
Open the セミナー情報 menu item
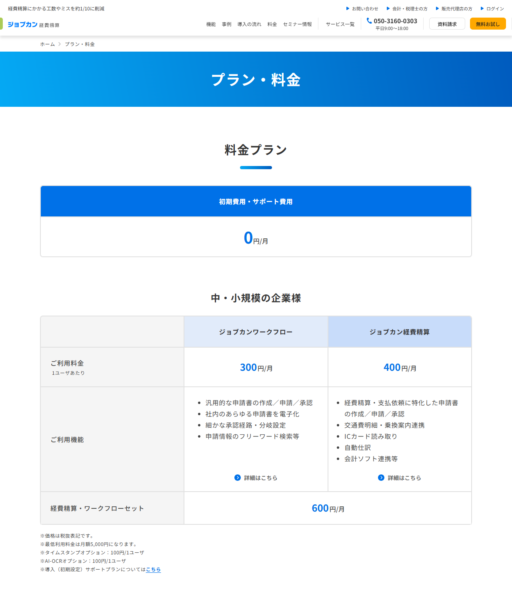(x=297, y=24)
